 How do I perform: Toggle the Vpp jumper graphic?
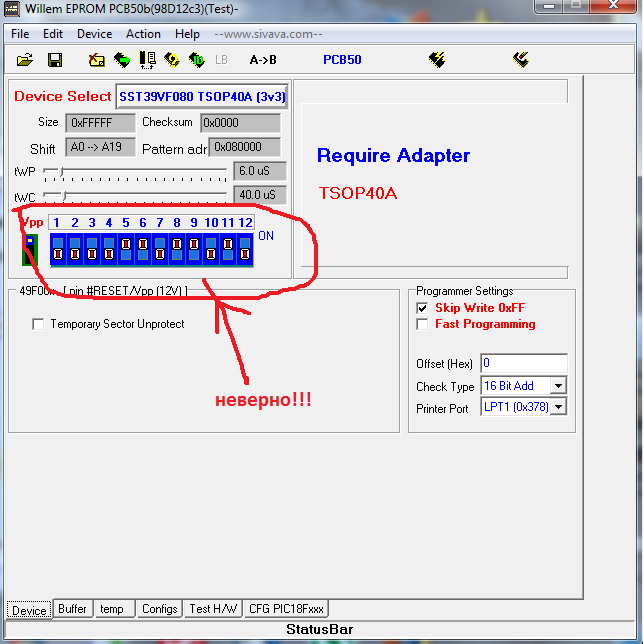tap(30, 250)
